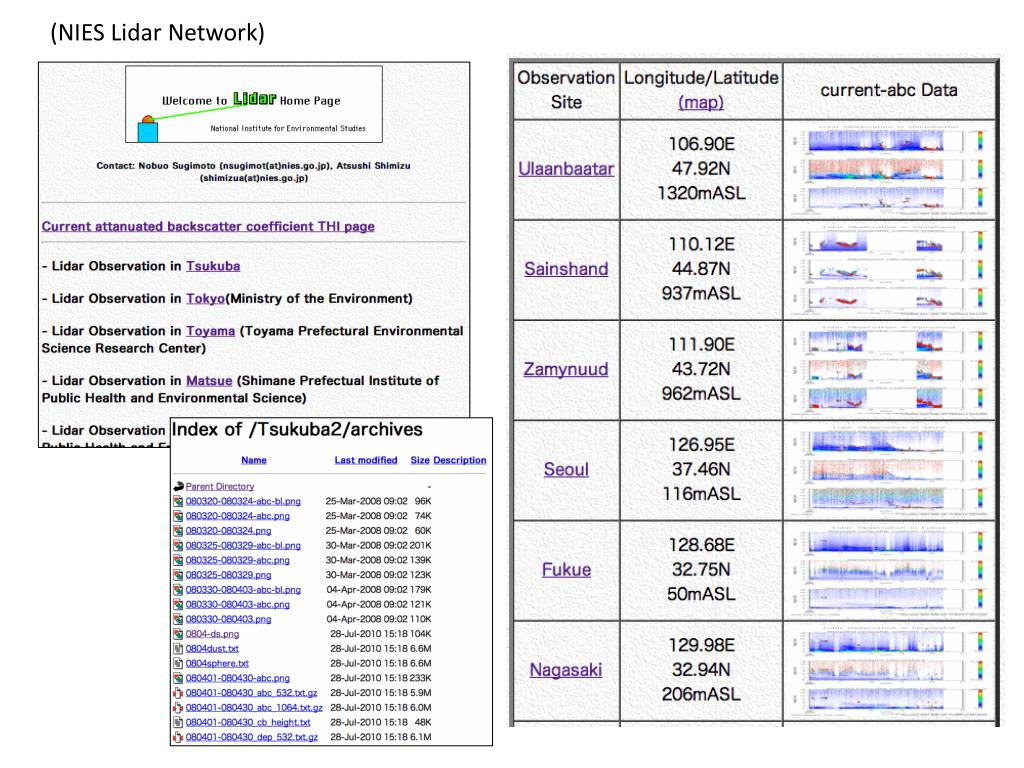1024x768 pixels.
Task: Open Current attanuated backscatter coefficient THI page
Action: [x=208, y=227]
